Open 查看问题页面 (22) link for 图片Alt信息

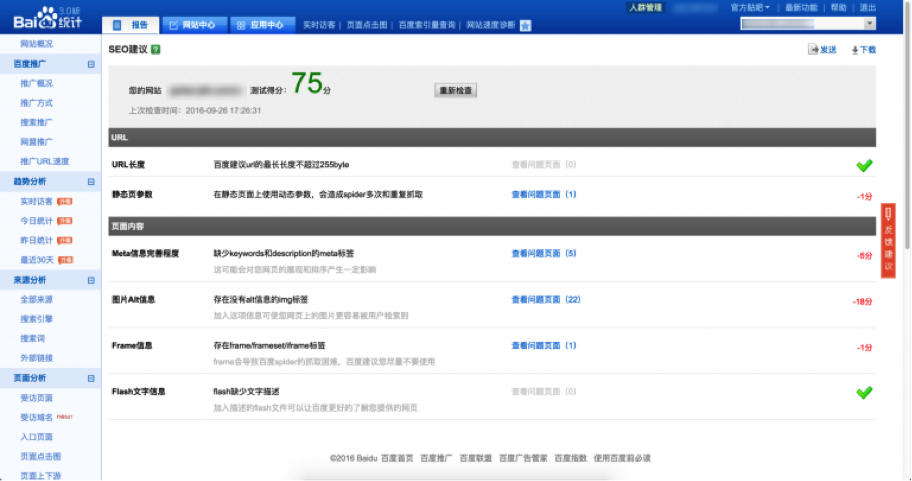(x=546, y=299)
